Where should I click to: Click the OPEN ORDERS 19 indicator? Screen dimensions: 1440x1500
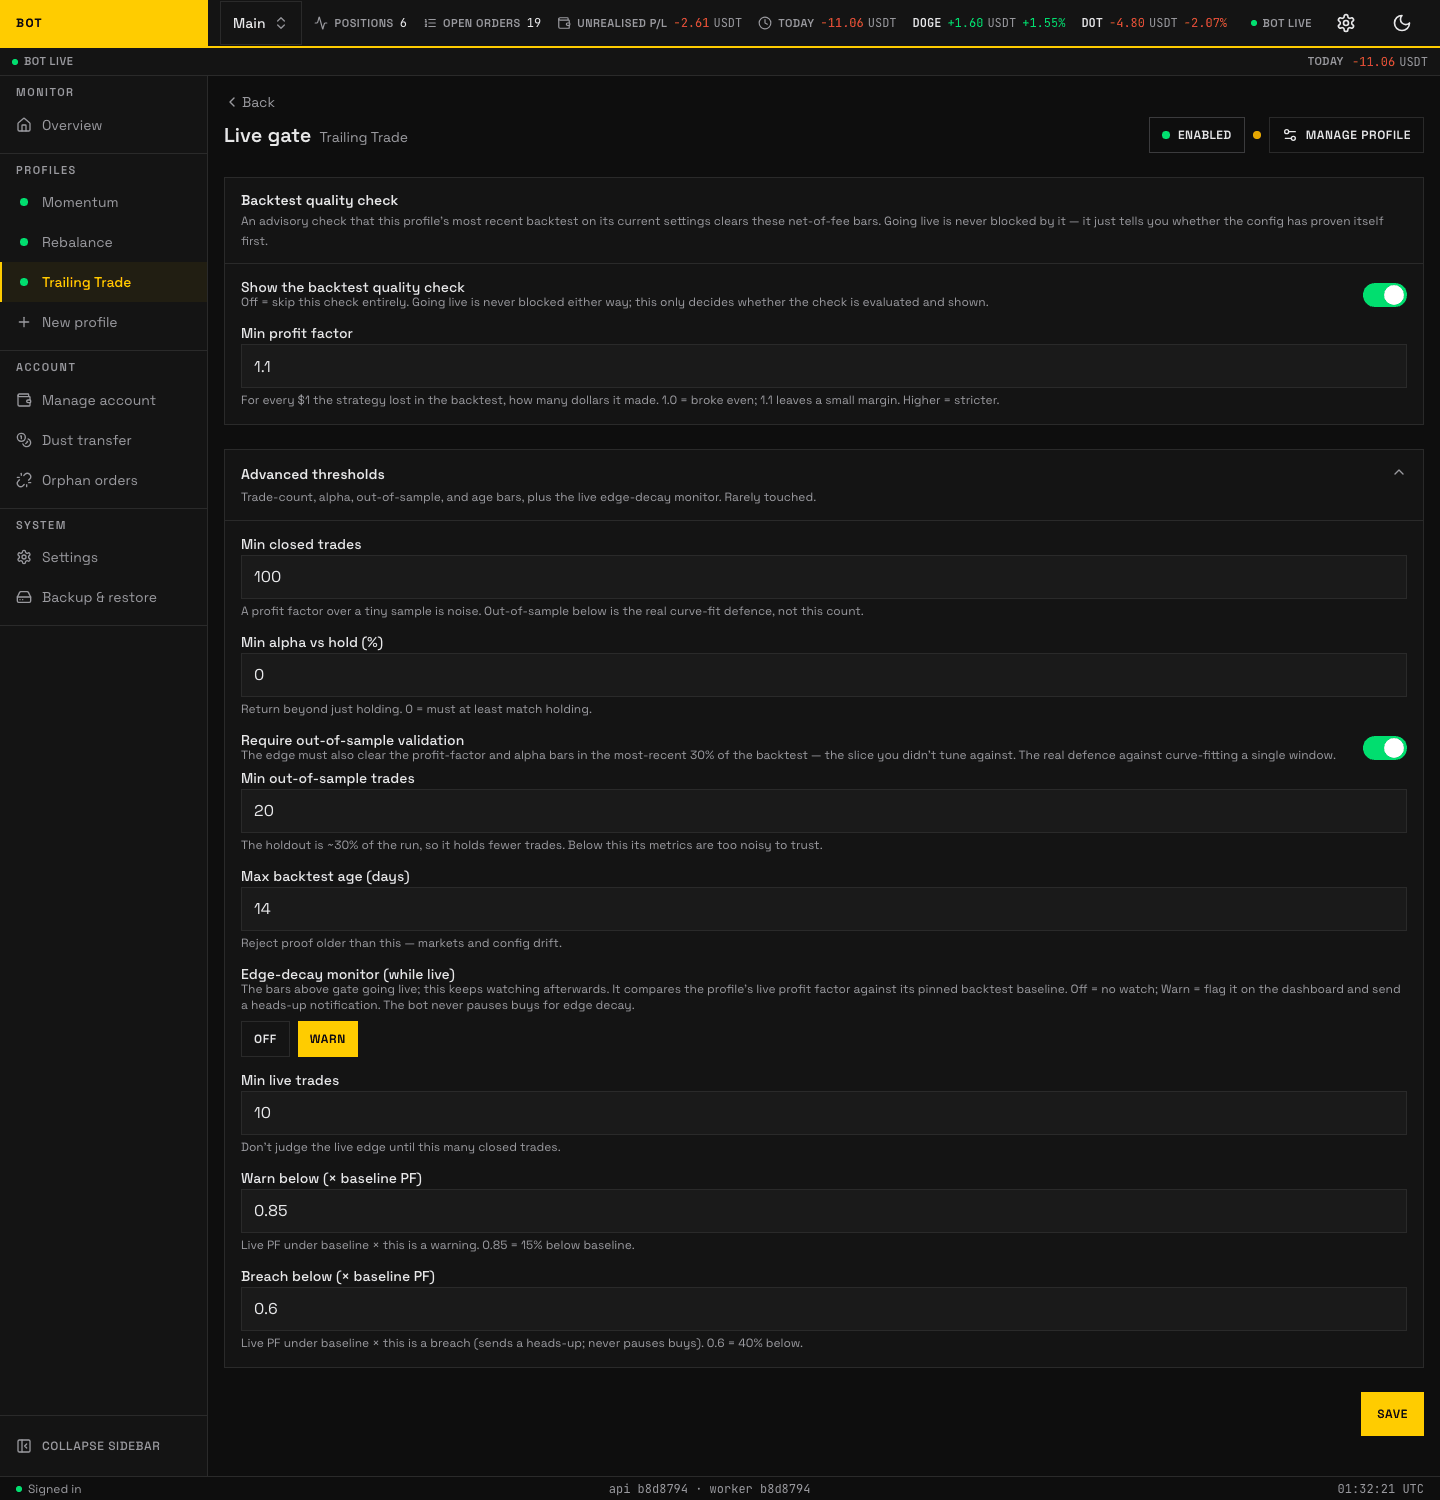[x=483, y=23]
